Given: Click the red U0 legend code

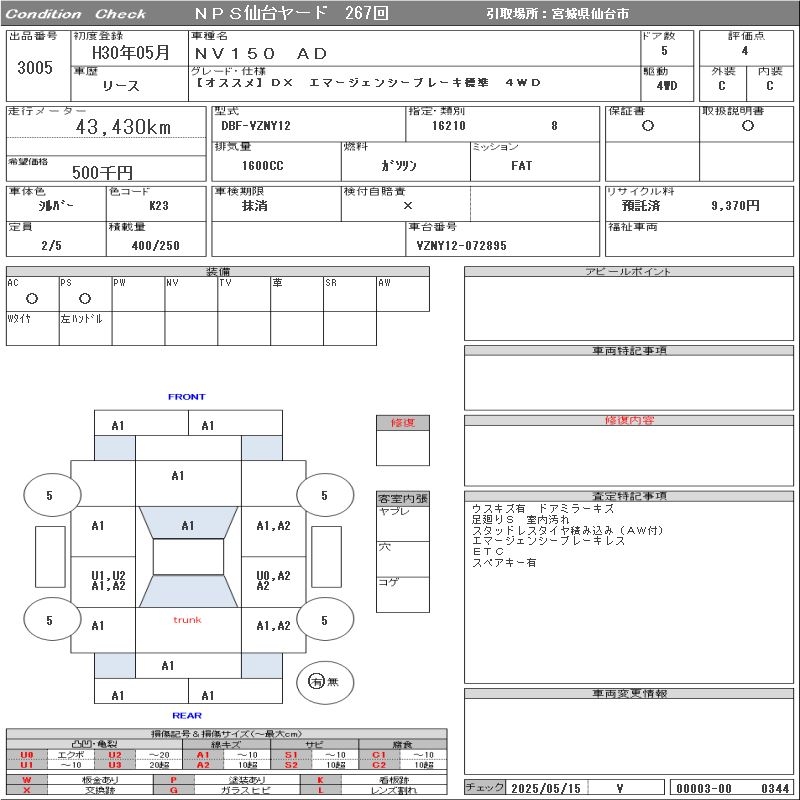Looking at the screenshot, I should (x=27, y=755).
